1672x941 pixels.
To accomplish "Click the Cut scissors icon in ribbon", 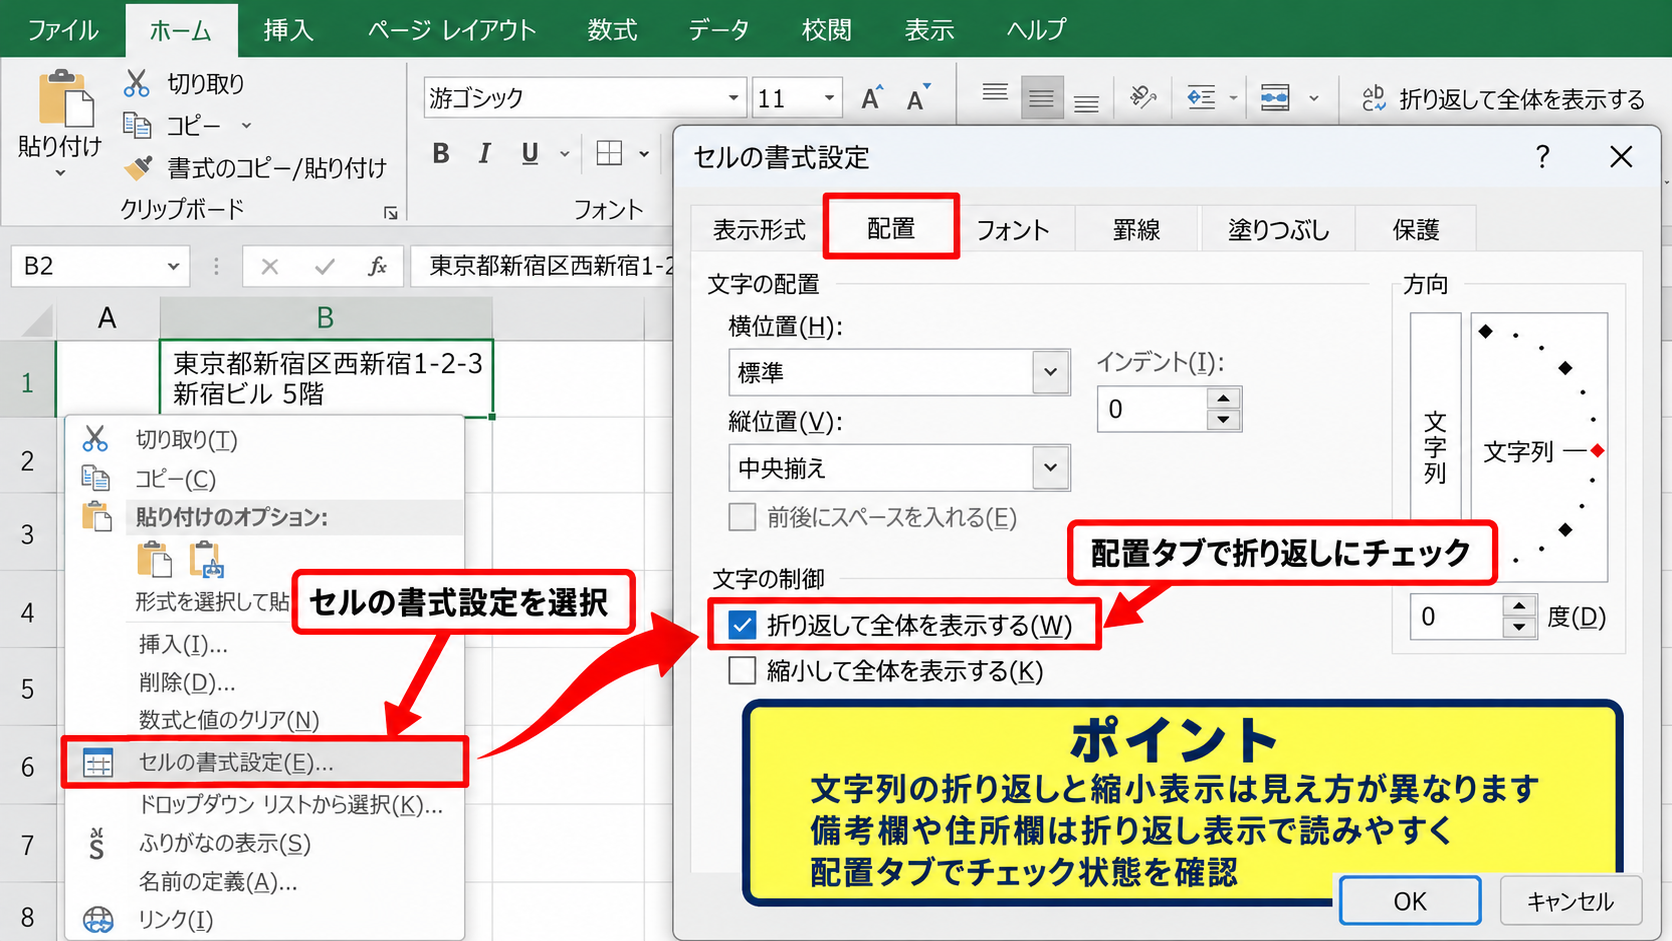I will tap(136, 83).
